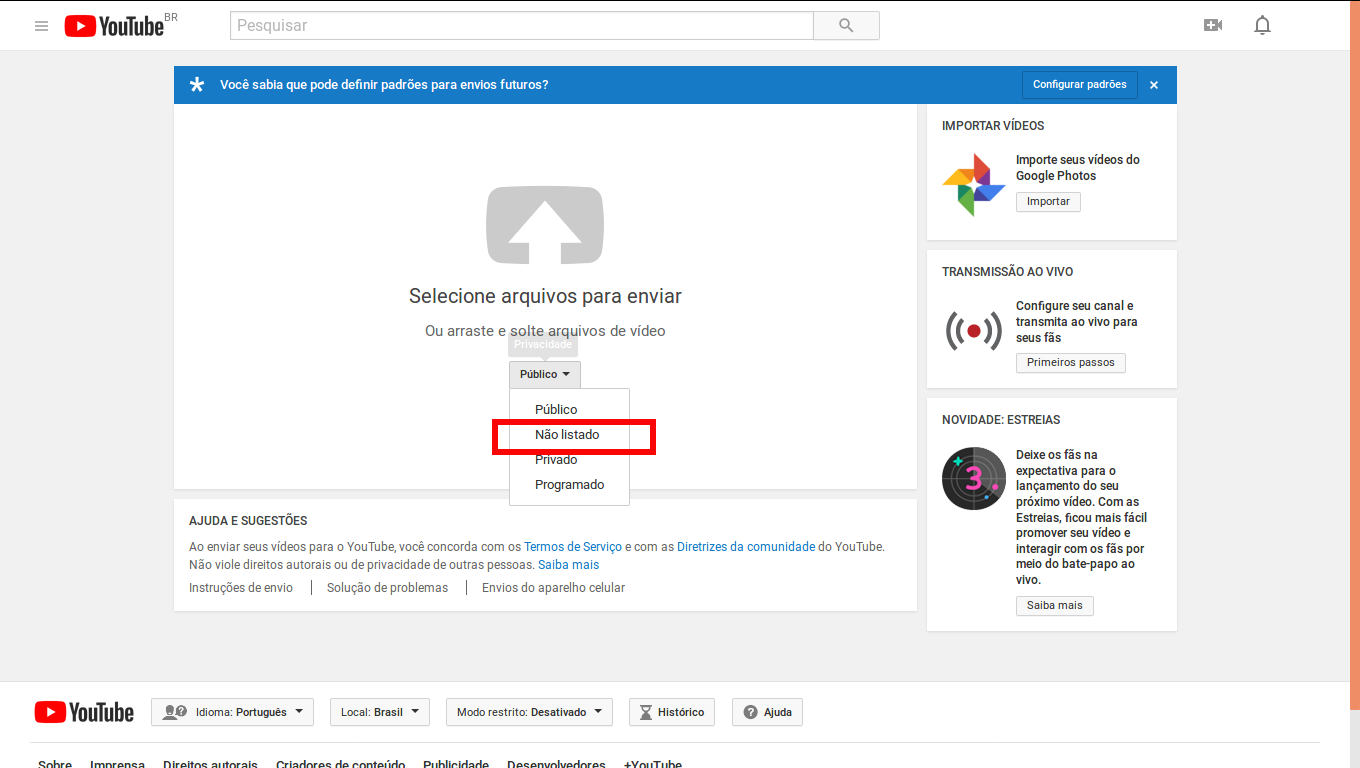Screen dimensions: 1360x768
Task: Open +YouTube footer link
Action: coord(653,764)
